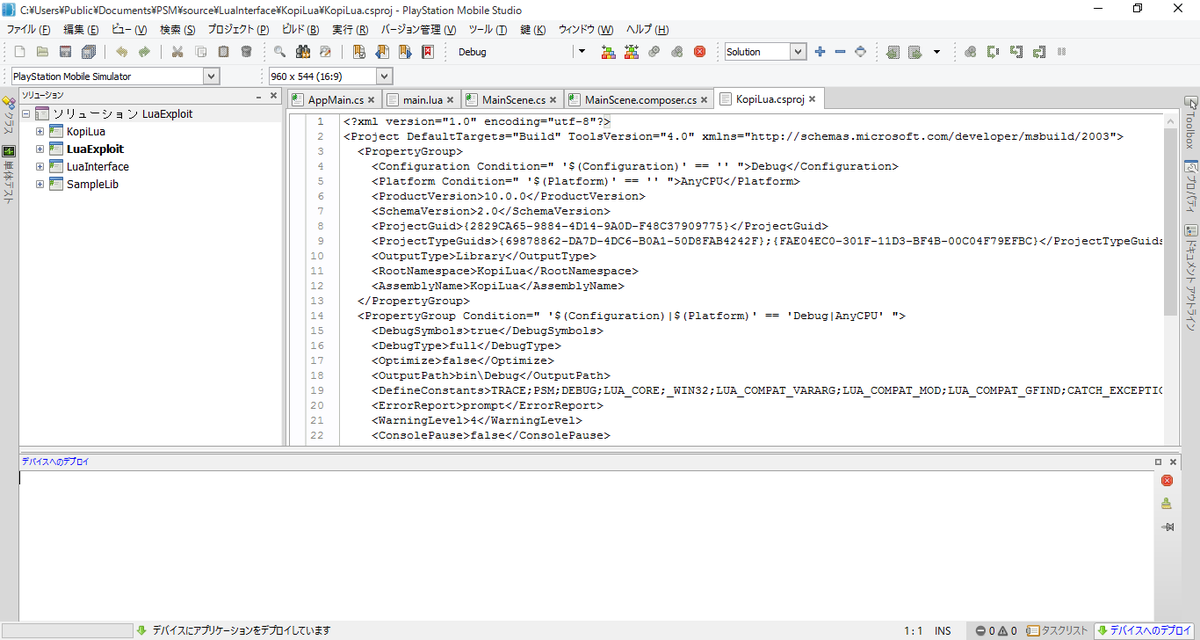
Task: Click the Next Bookmark icon
Action: [x=405, y=52]
